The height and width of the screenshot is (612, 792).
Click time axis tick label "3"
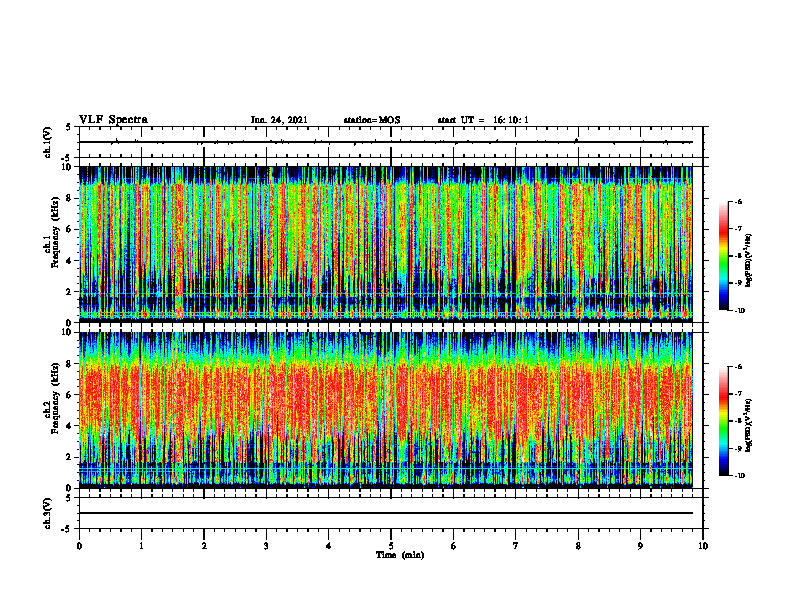[266, 546]
